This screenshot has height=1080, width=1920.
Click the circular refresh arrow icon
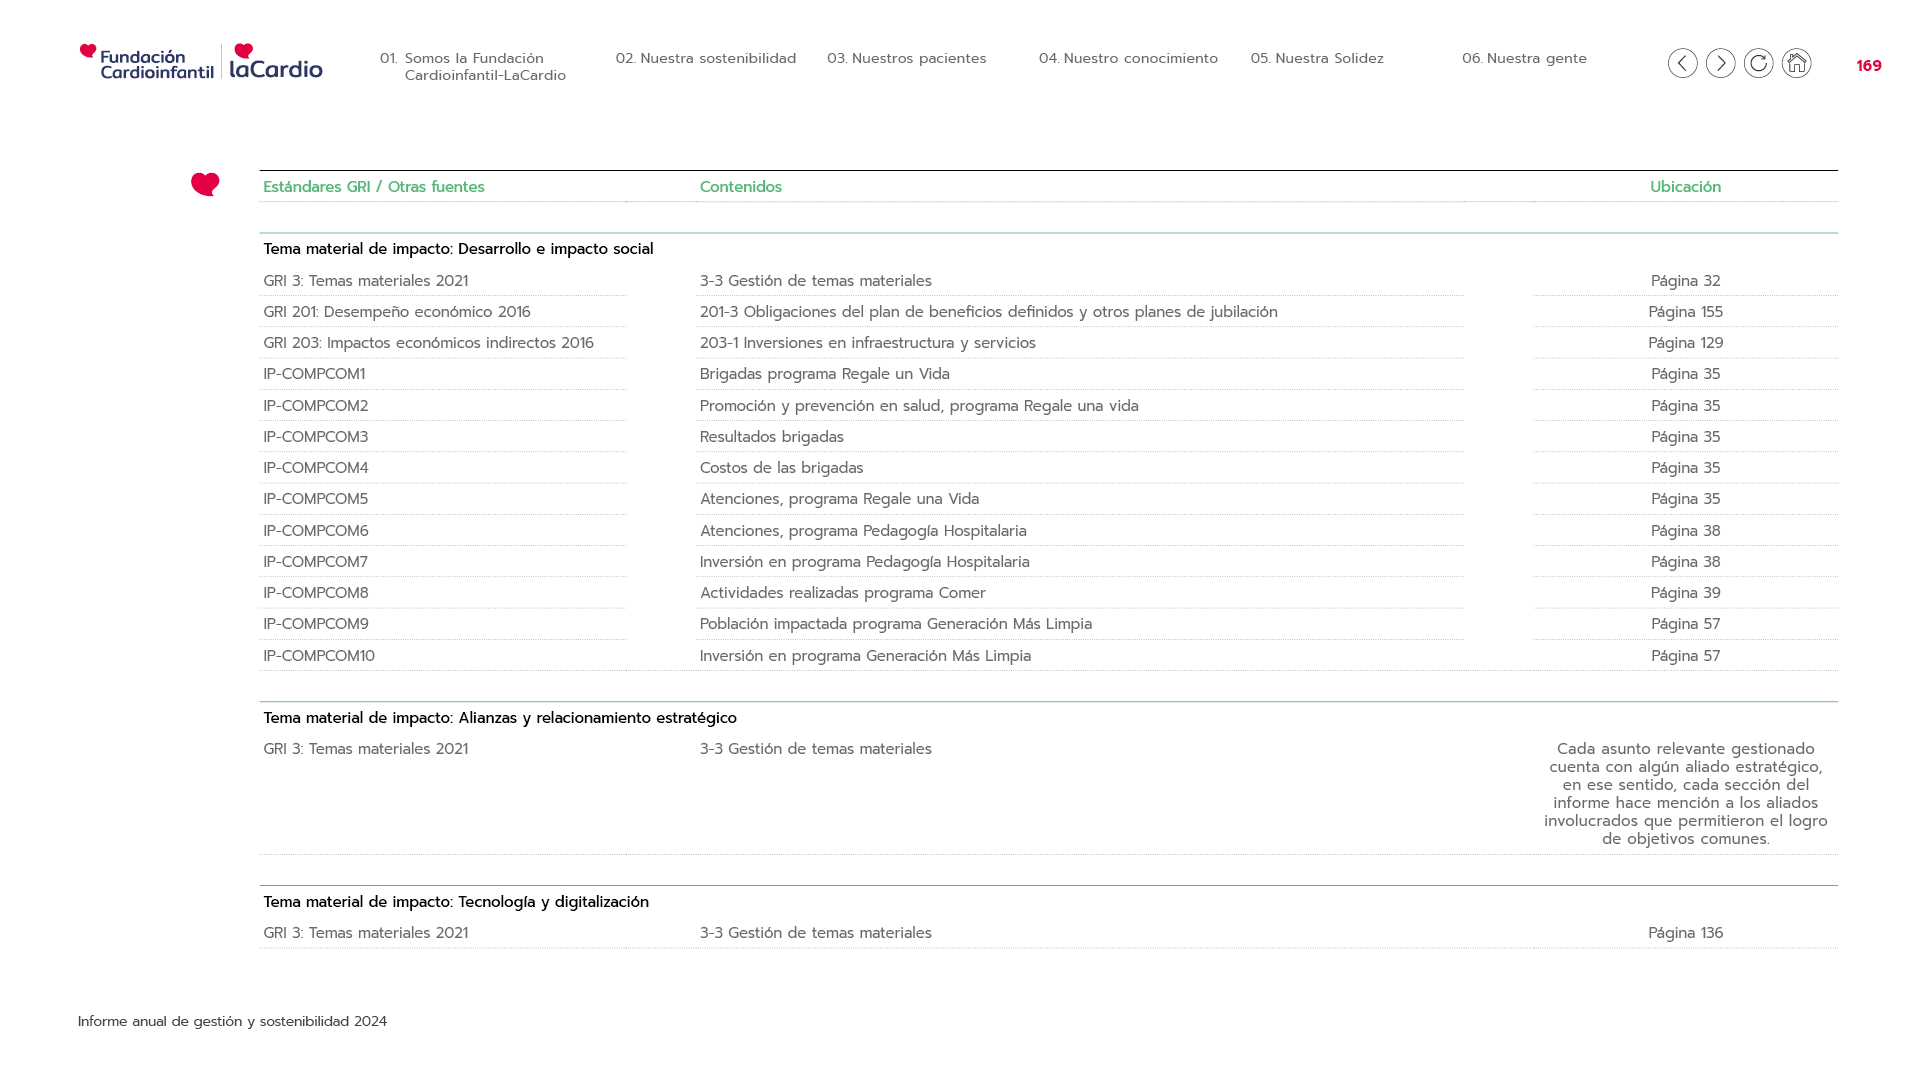tap(1758, 63)
